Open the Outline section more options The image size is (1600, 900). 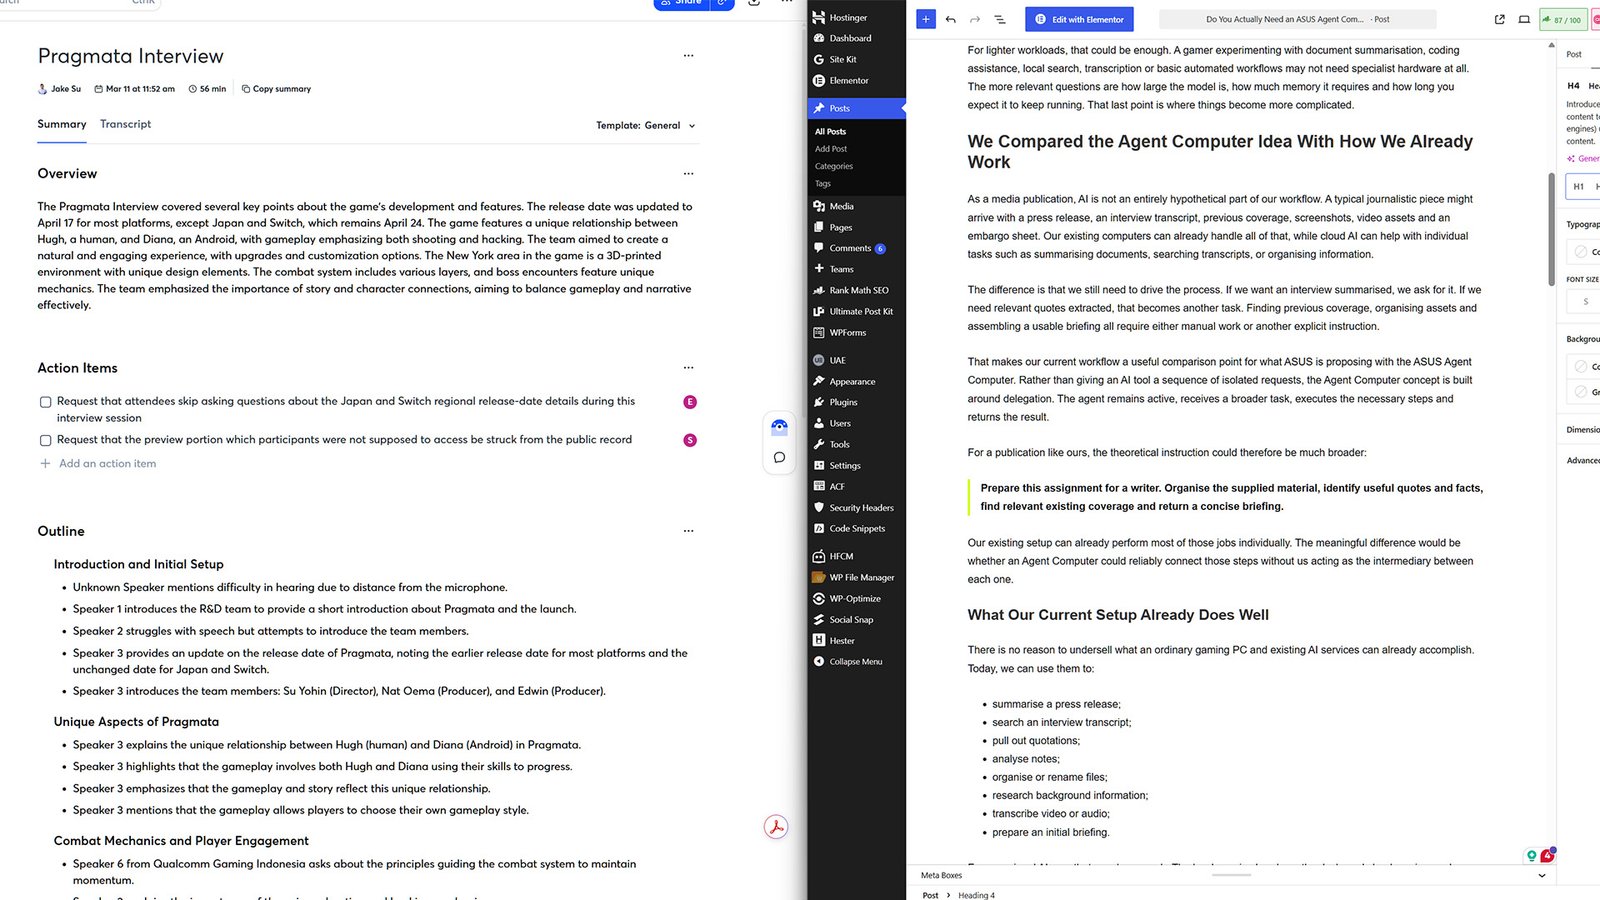688,531
